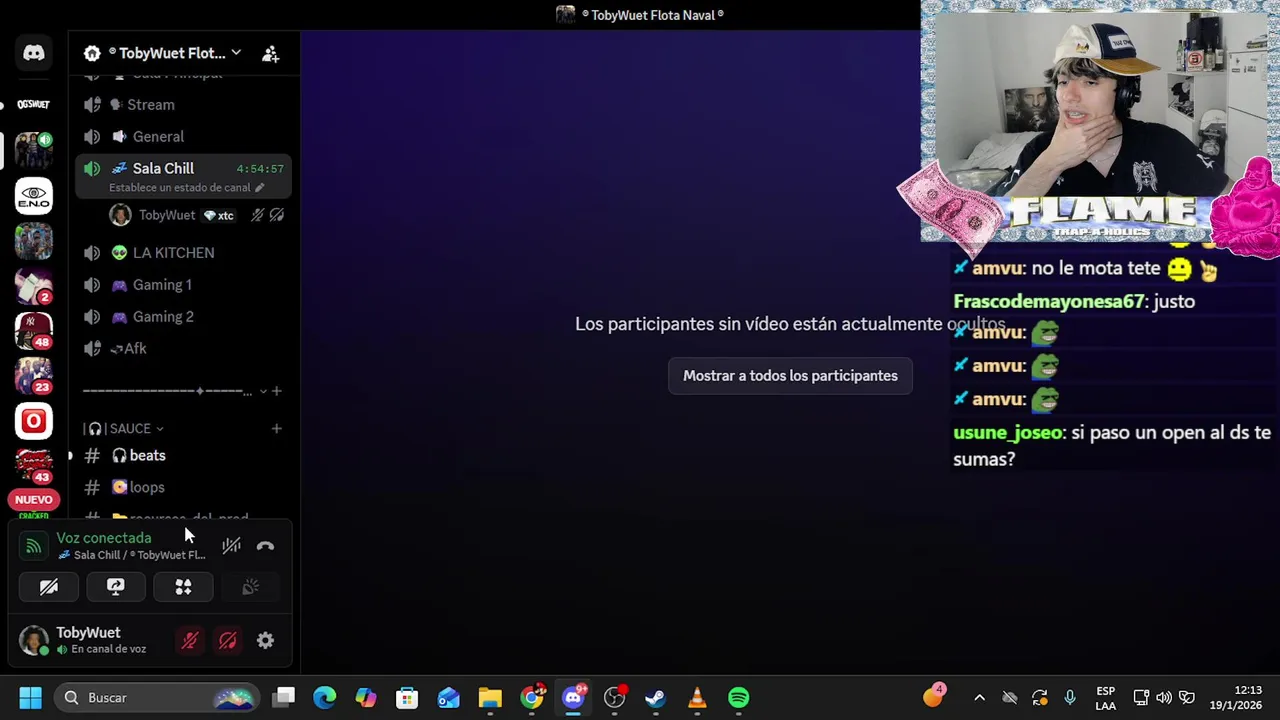
Task: Open Steam from taskbar
Action: pos(655,698)
